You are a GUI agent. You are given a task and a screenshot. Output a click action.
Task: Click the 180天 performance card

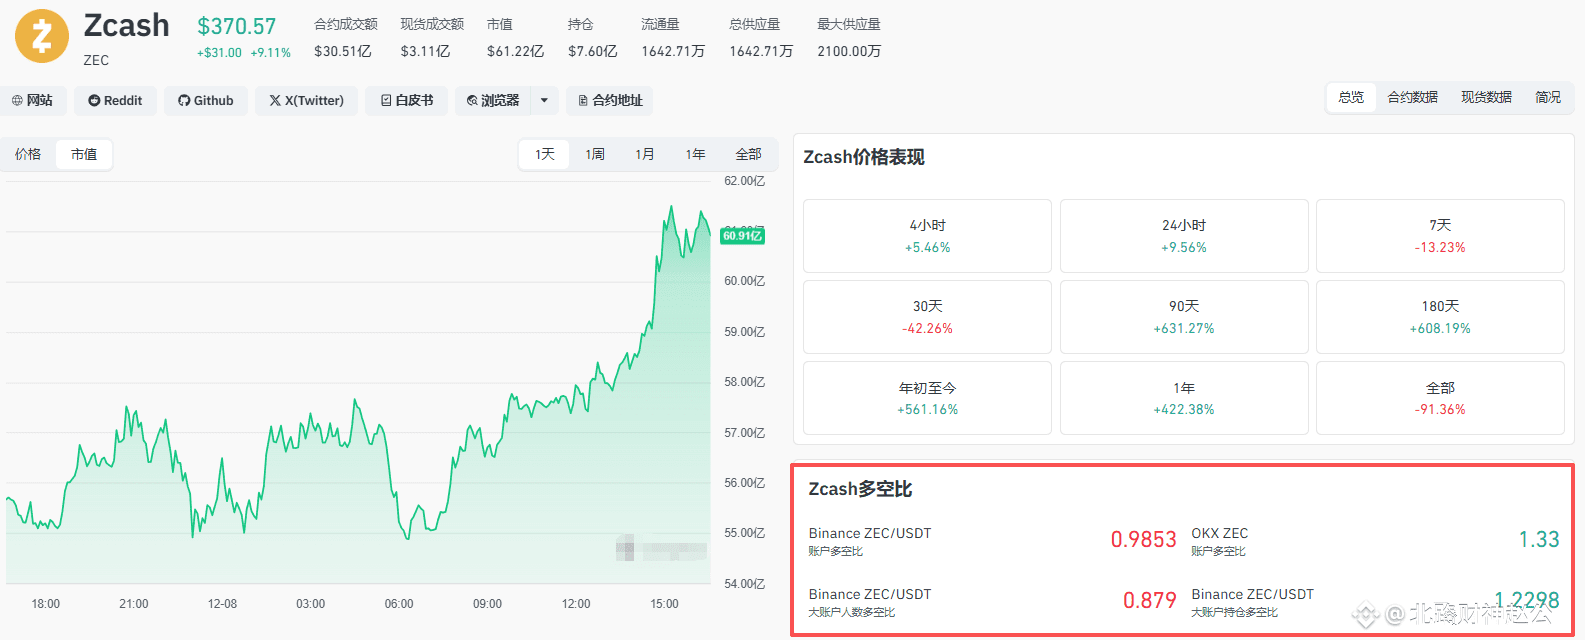pos(1440,317)
